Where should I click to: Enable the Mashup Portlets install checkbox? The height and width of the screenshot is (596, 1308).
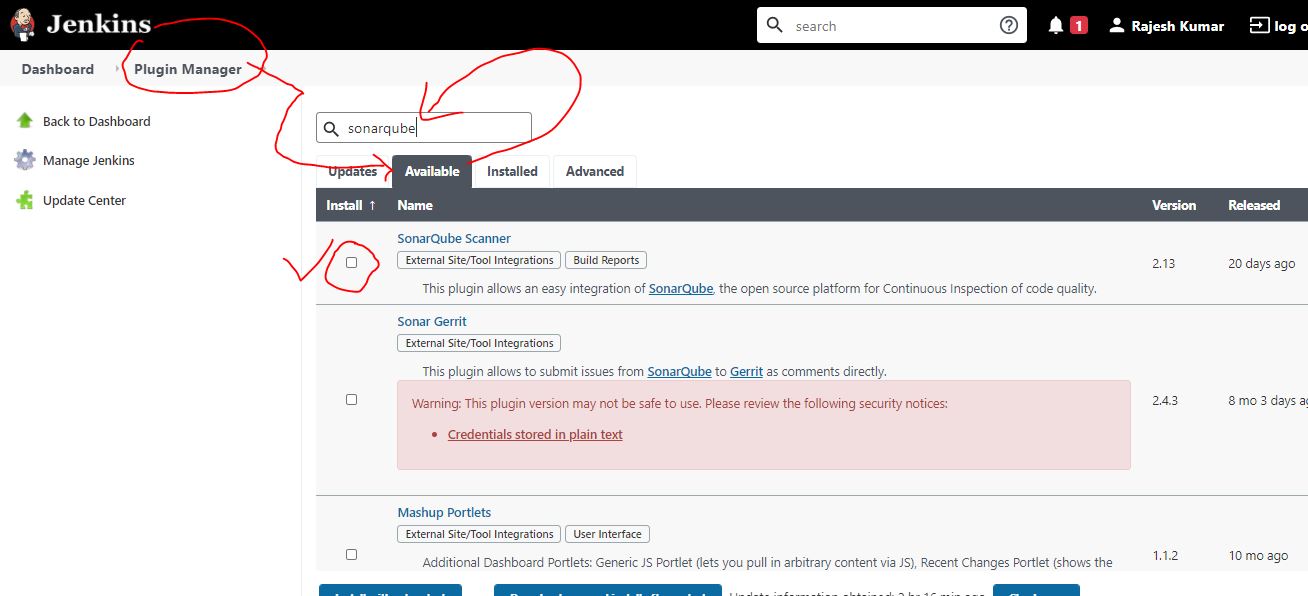pos(351,554)
